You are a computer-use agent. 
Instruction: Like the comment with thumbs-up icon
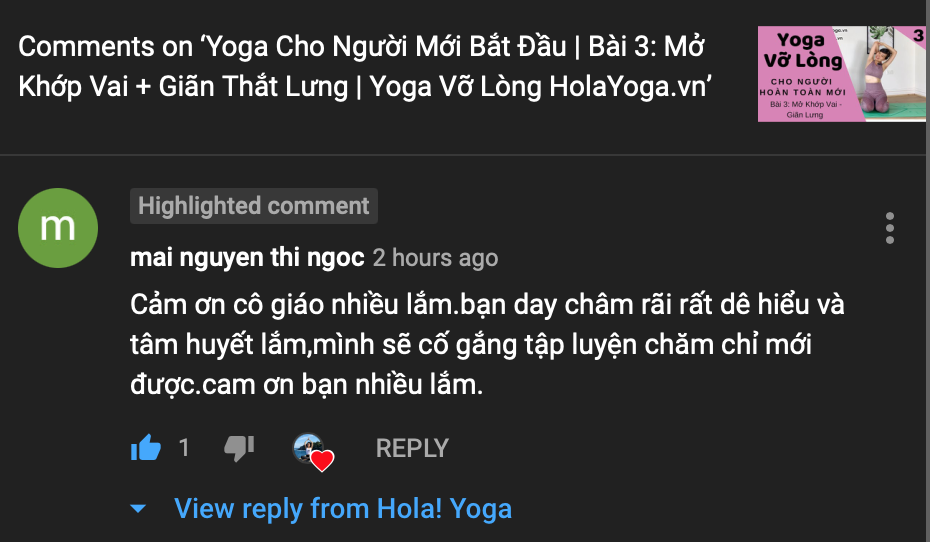tap(146, 448)
